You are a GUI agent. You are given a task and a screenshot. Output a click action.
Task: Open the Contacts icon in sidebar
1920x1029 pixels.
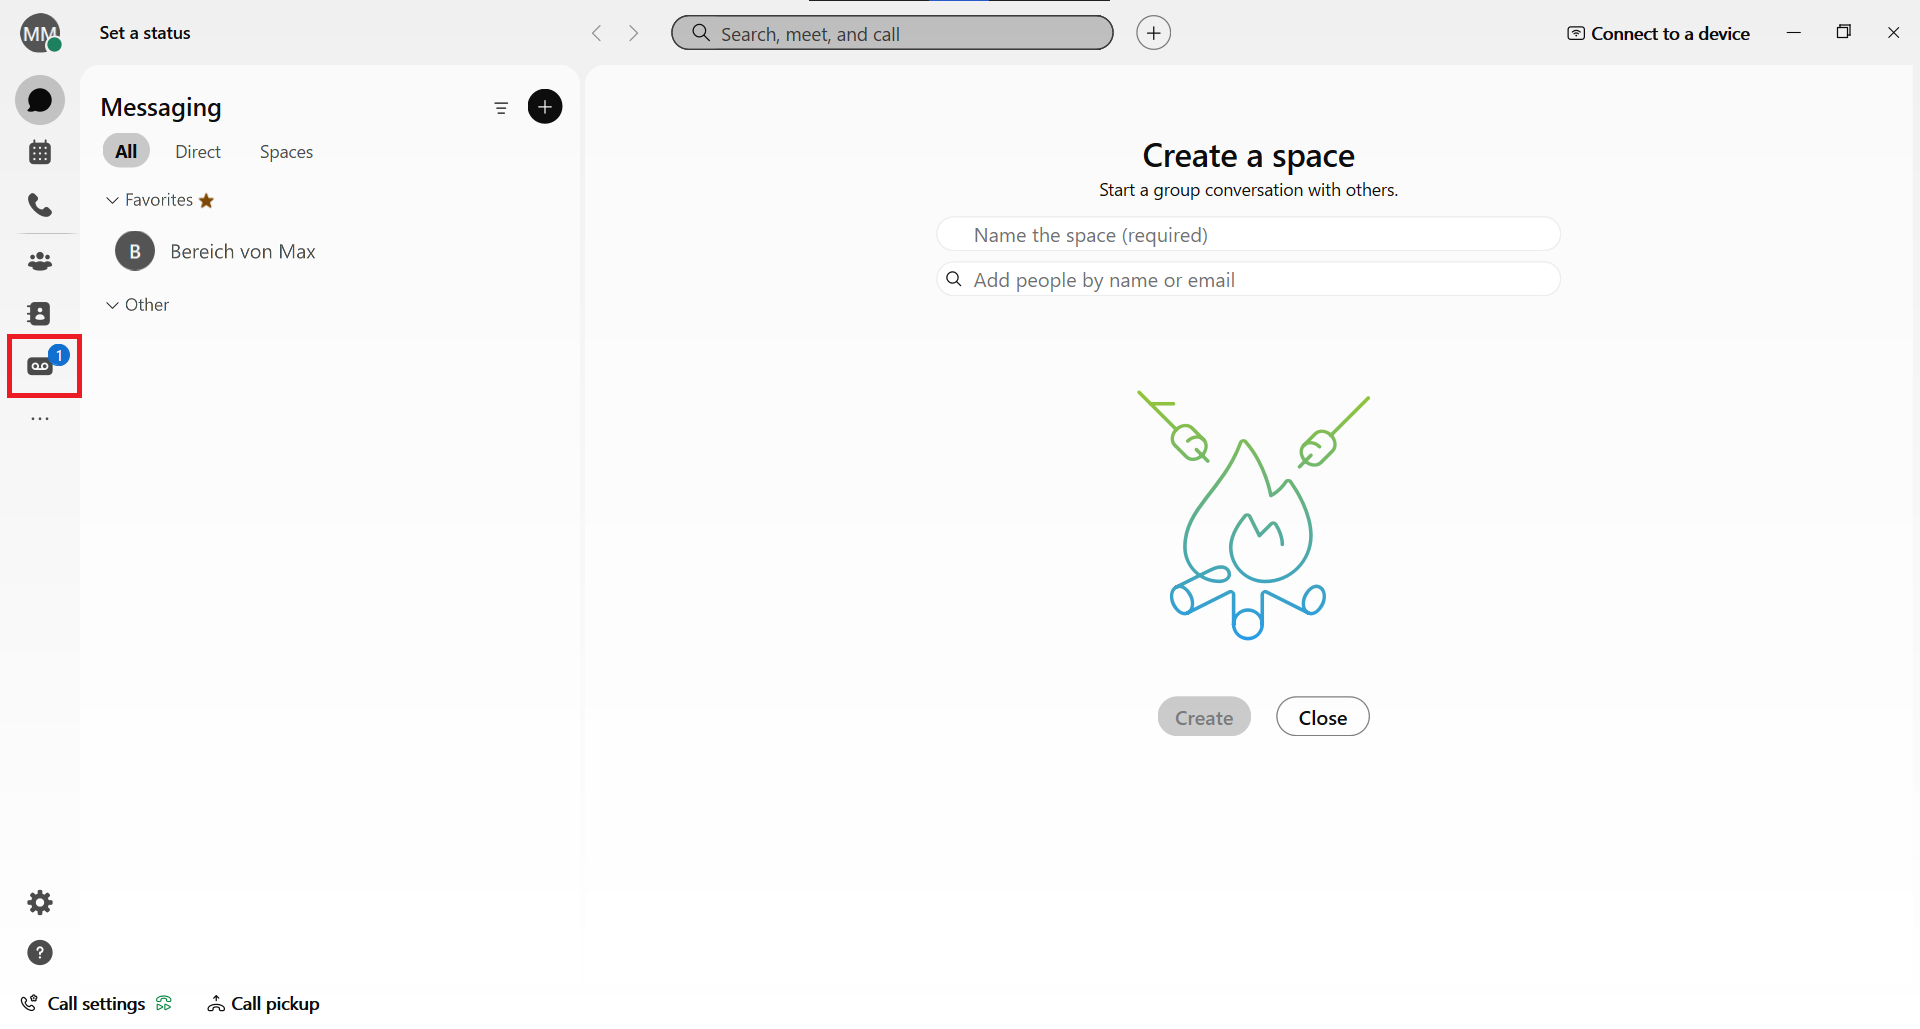click(40, 314)
